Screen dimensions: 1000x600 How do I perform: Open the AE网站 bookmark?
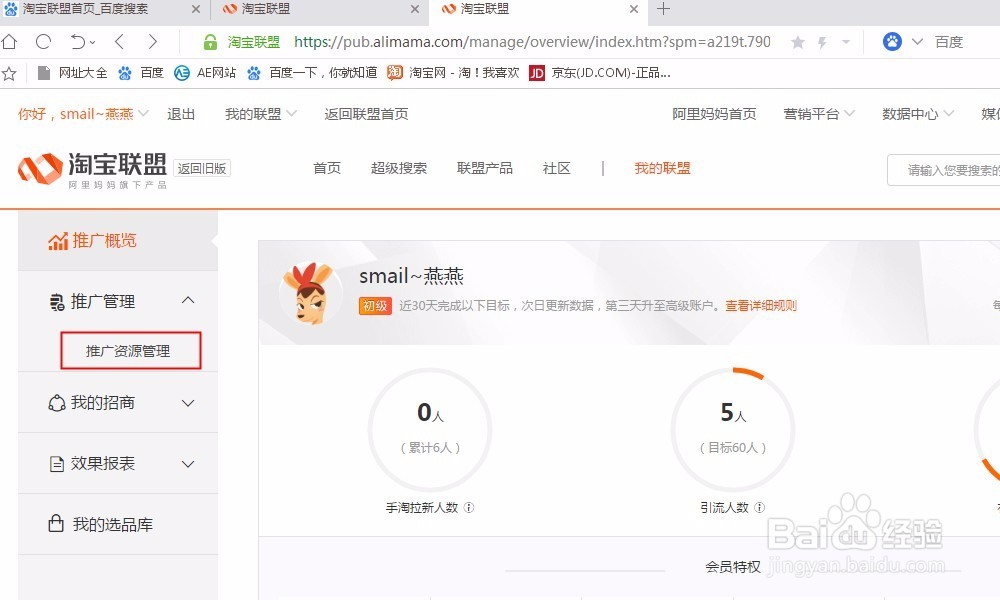(x=205, y=73)
